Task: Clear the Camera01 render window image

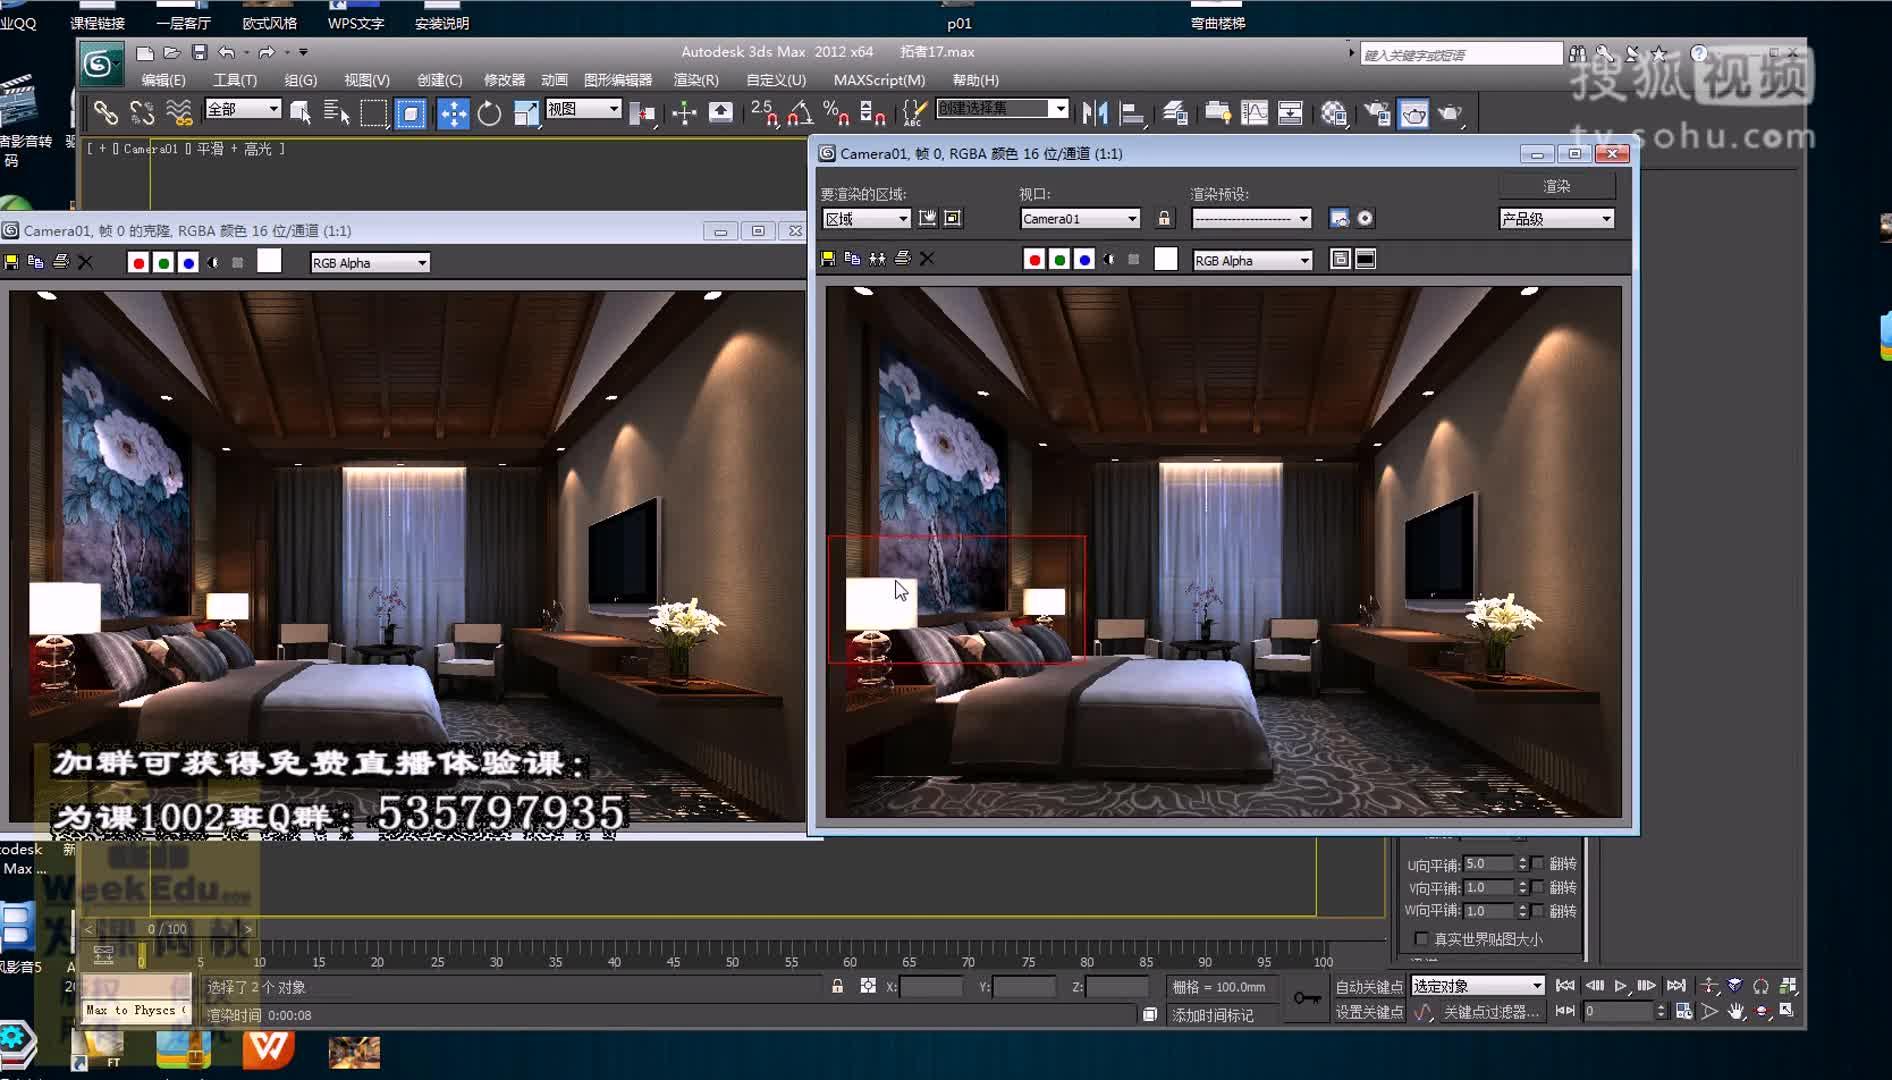Action: tap(927, 259)
